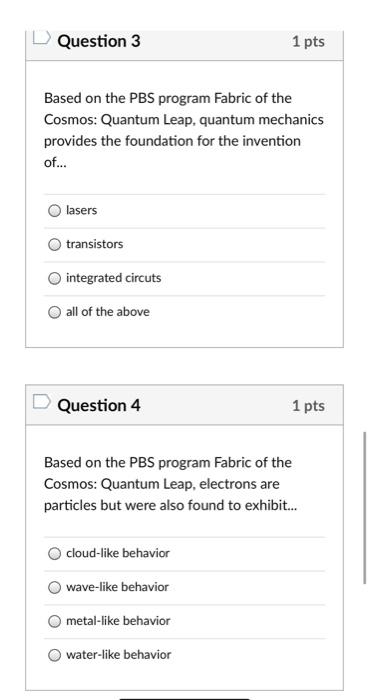Select 'water-like behavior' radio button
The height and width of the screenshot is (700, 370).
(x=54, y=655)
